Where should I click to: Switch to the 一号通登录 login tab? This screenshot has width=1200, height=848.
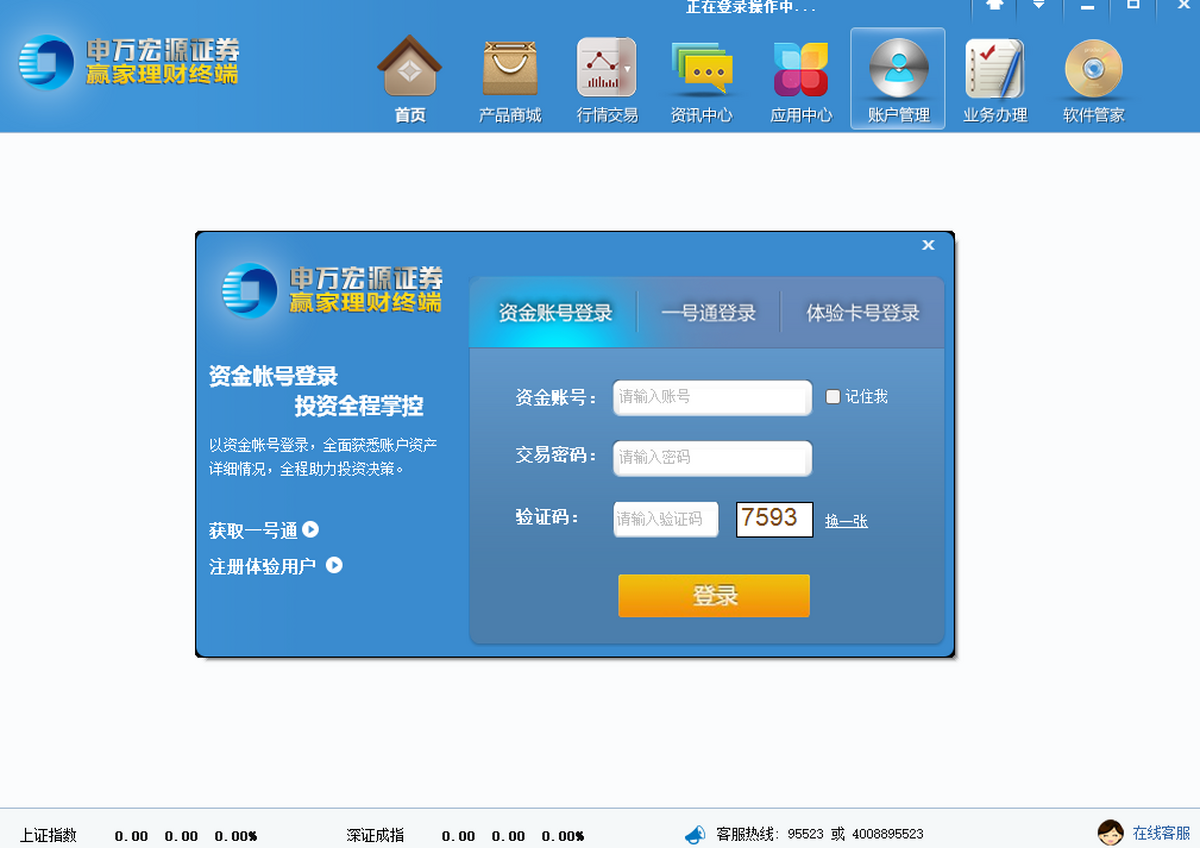click(x=707, y=312)
